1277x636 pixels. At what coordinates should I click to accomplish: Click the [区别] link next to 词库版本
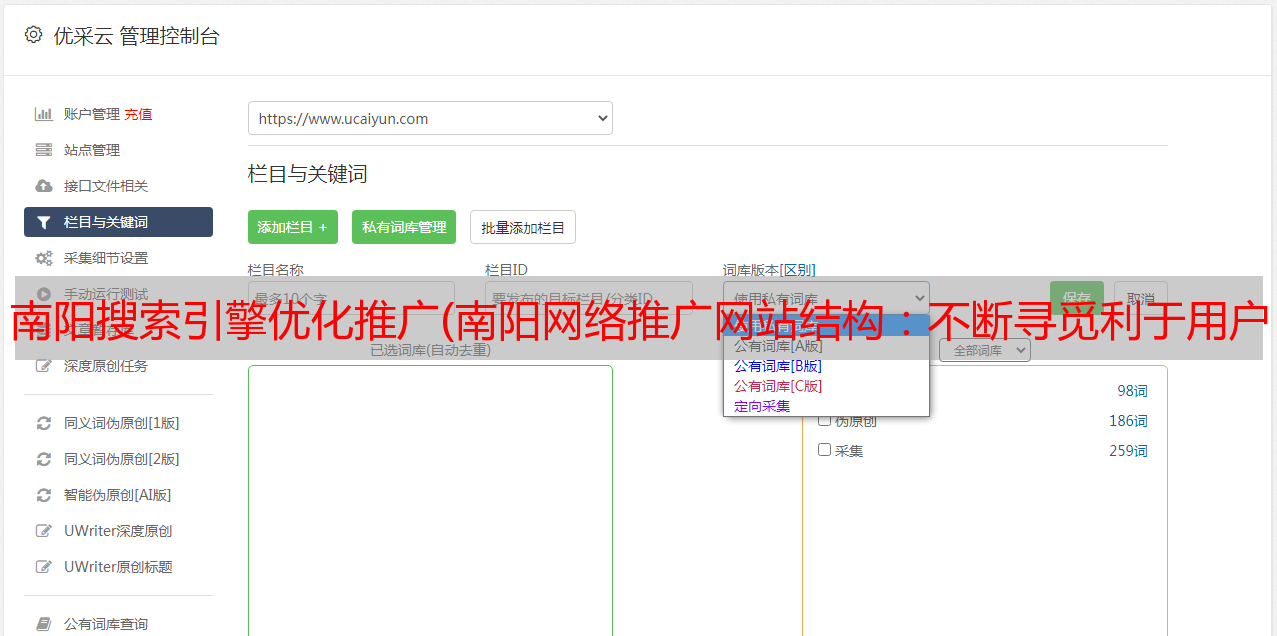point(798,270)
